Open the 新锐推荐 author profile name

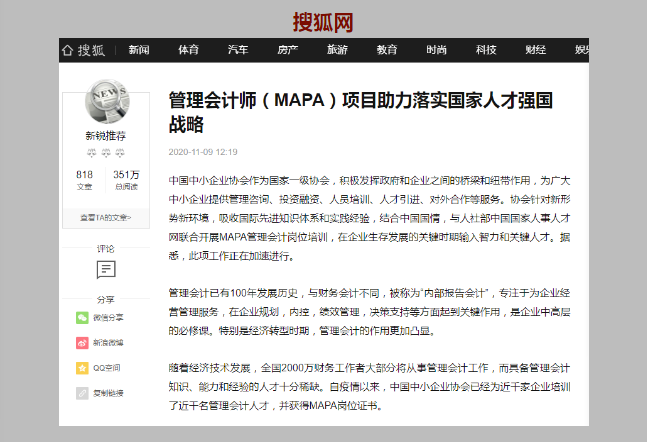click(106, 136)
